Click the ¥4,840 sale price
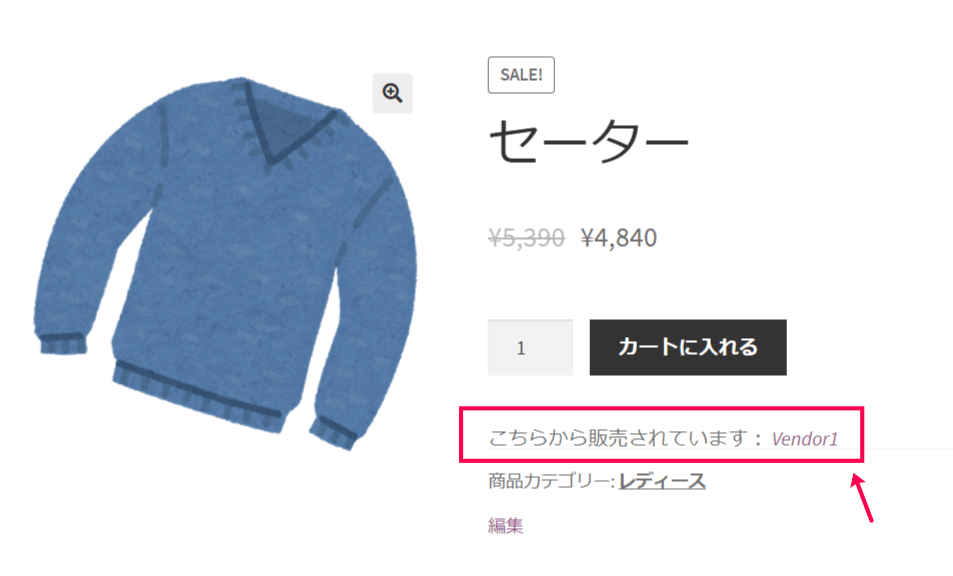The image size is (953, 576). click(619, 238)
